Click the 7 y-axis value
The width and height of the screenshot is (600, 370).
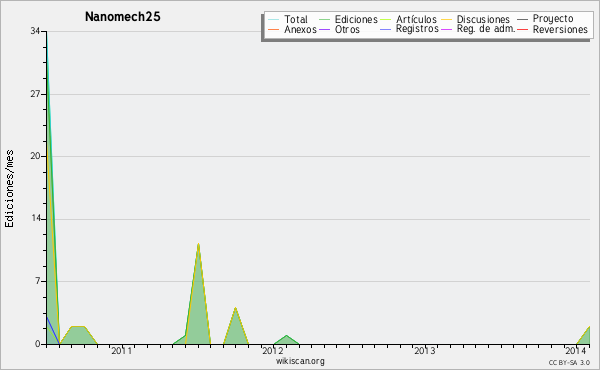tap(38, 281)
